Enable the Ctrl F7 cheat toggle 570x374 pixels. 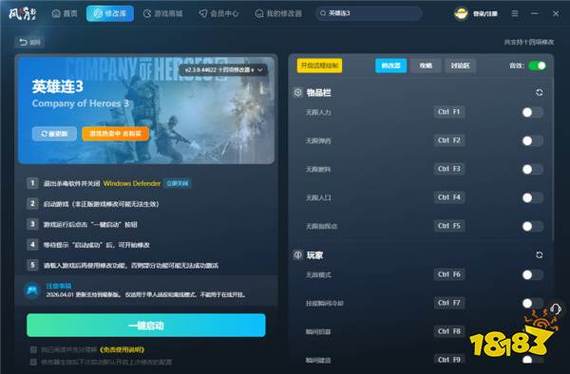click(x=533, y=303)
